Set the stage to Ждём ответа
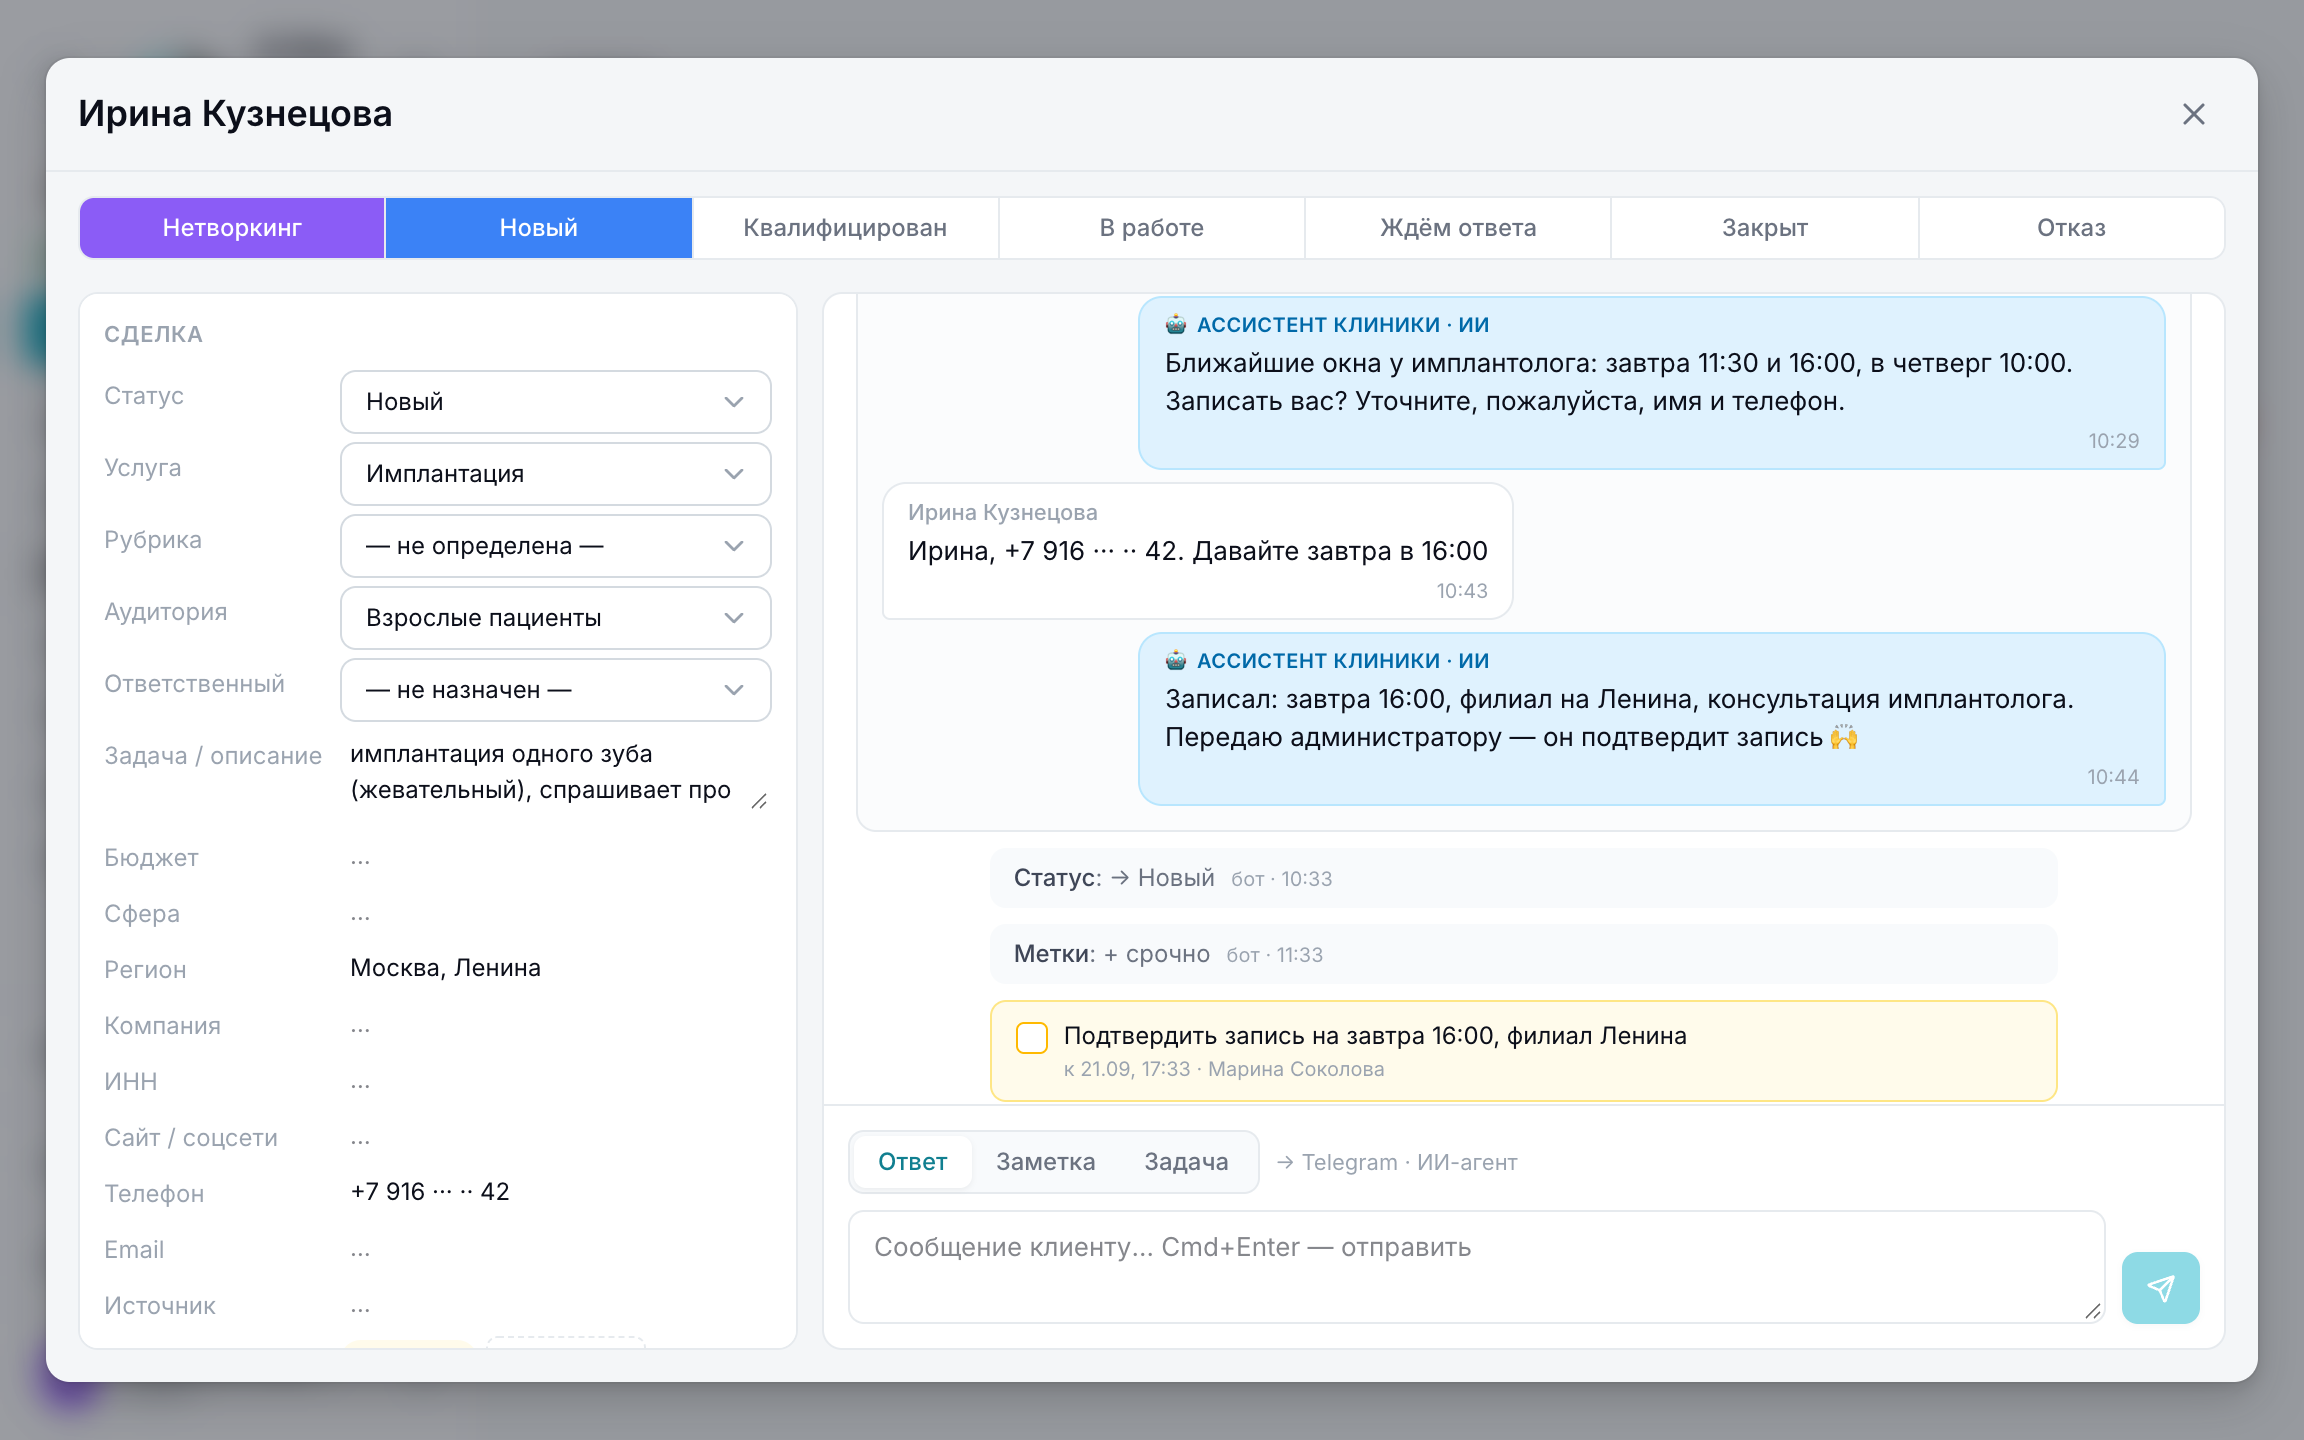 tap(1458, 228)
